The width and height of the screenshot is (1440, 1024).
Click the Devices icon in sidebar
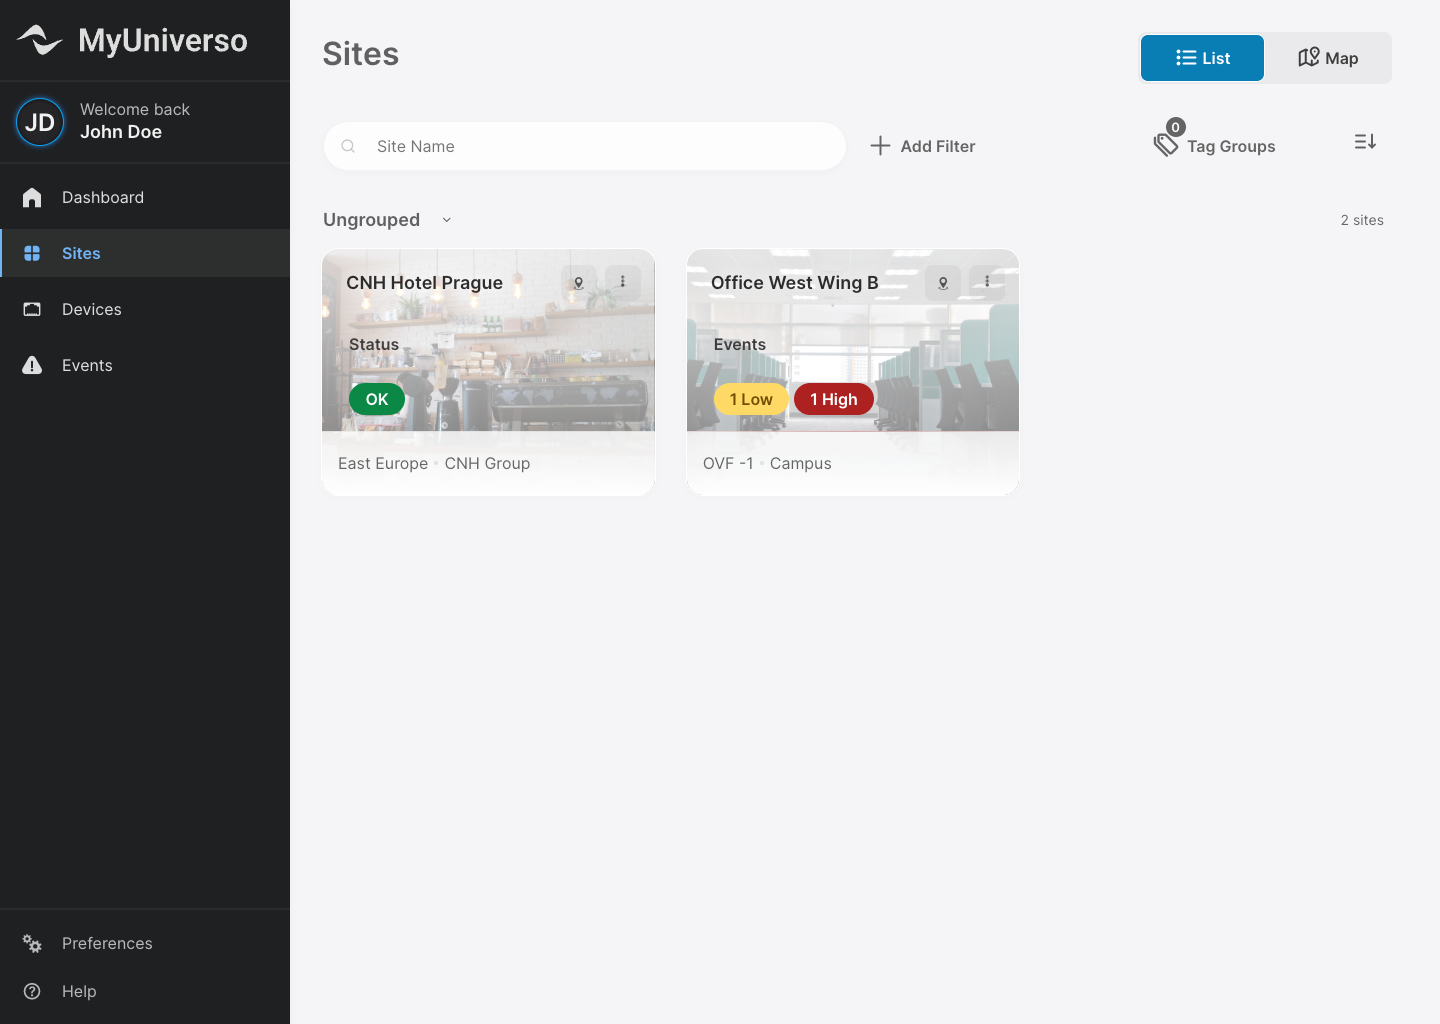pyautogui.click(x=32, y=309)
